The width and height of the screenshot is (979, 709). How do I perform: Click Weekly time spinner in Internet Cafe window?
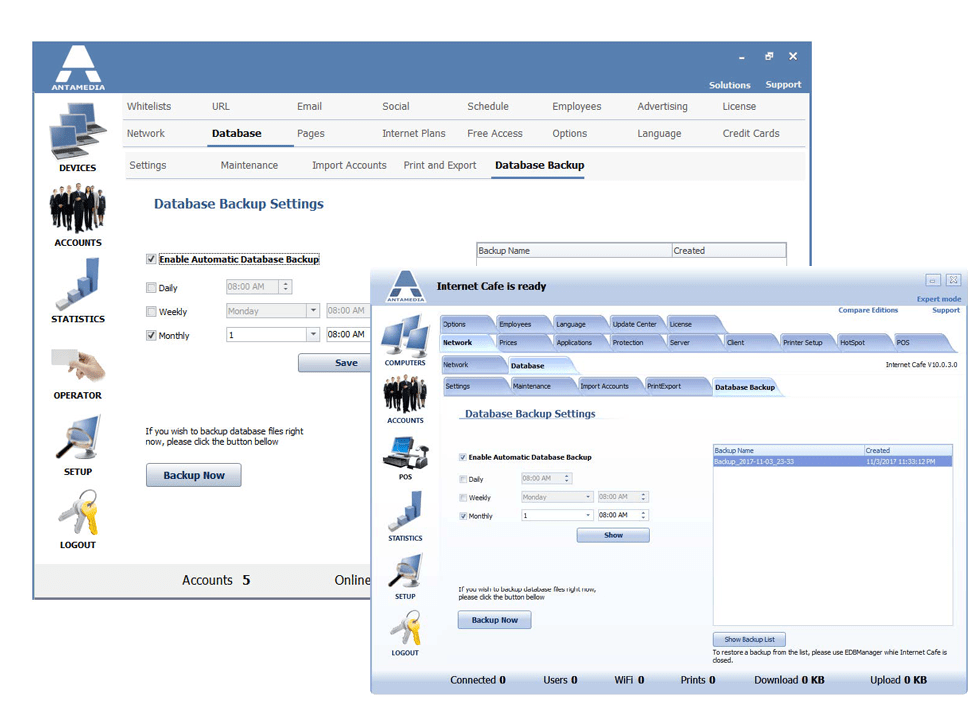(x=644, y=497)
